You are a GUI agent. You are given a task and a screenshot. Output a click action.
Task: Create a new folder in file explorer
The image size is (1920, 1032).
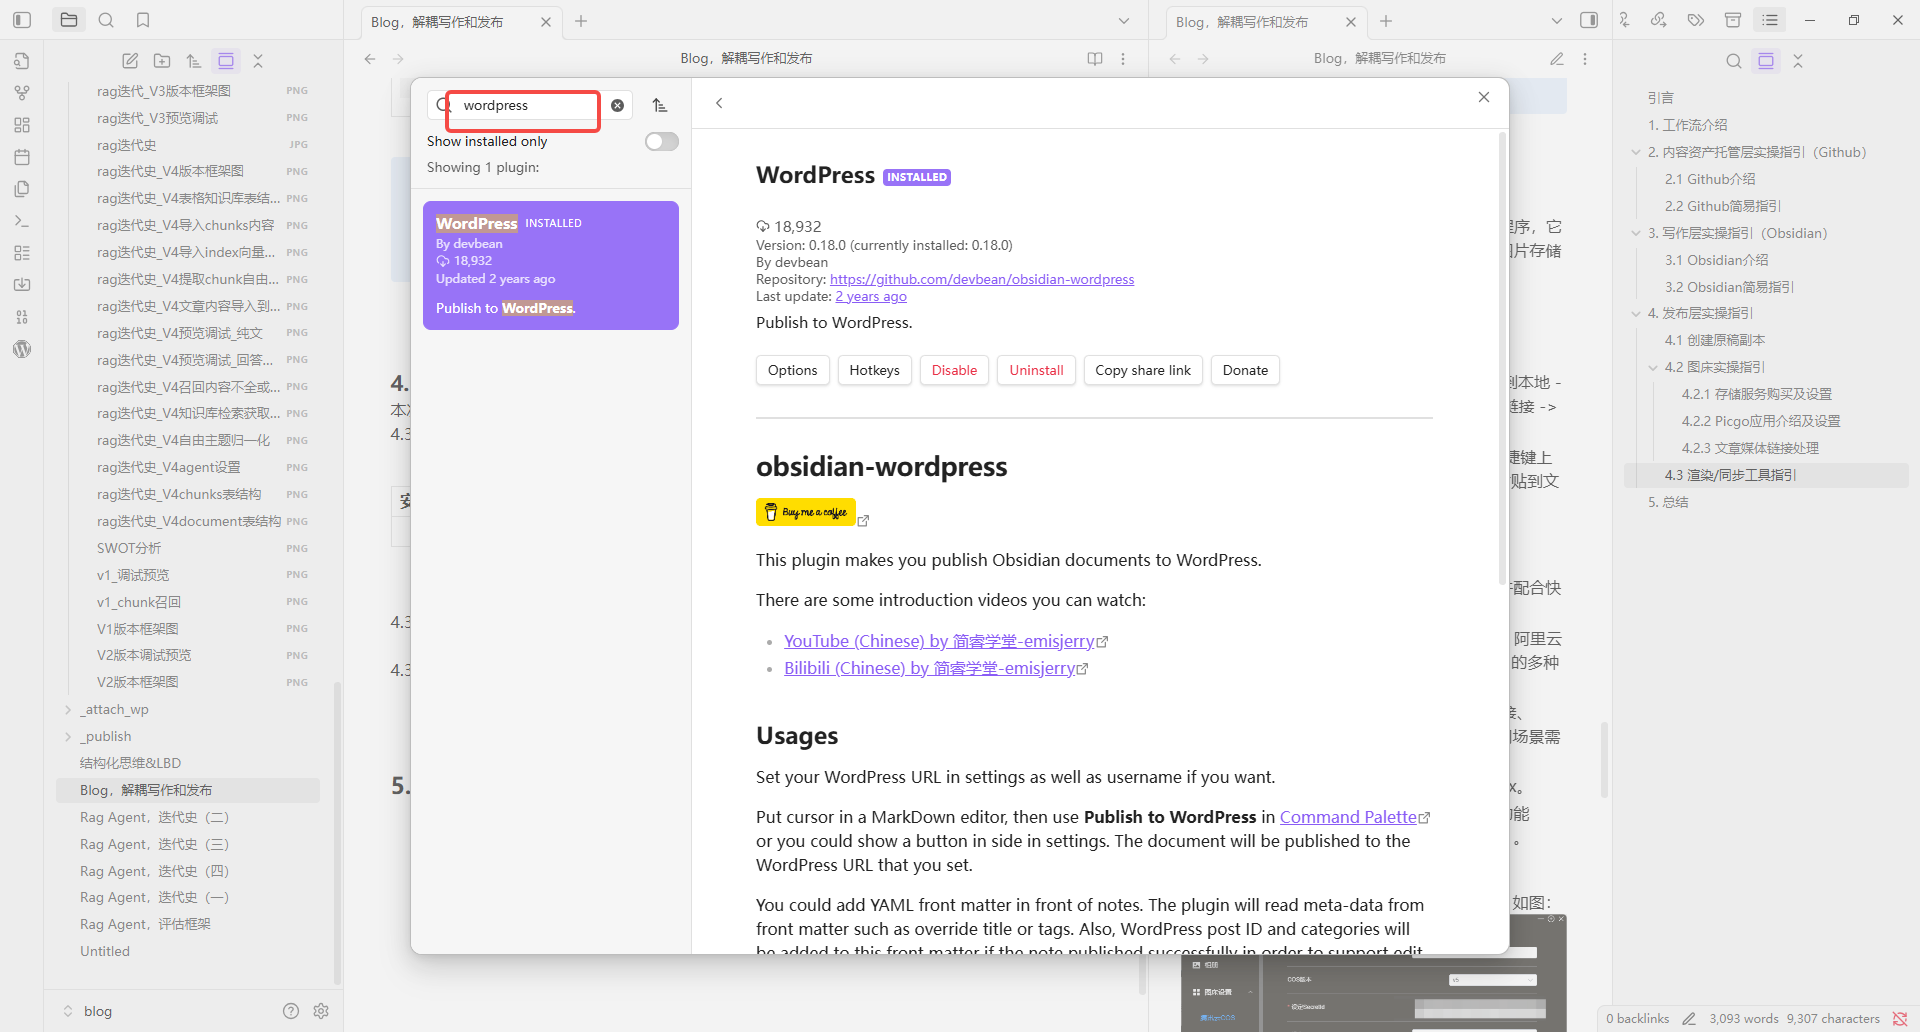click(162, 61)
